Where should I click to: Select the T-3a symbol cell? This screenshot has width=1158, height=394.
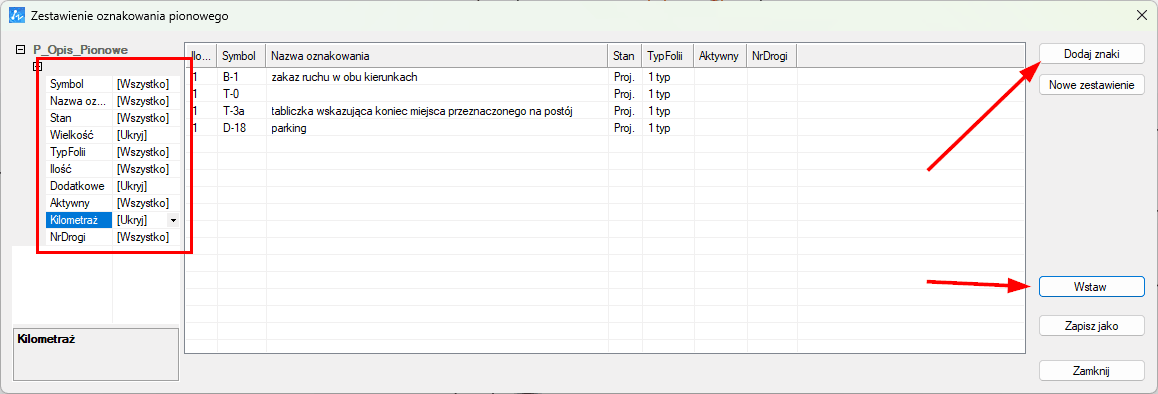point(241,111)
